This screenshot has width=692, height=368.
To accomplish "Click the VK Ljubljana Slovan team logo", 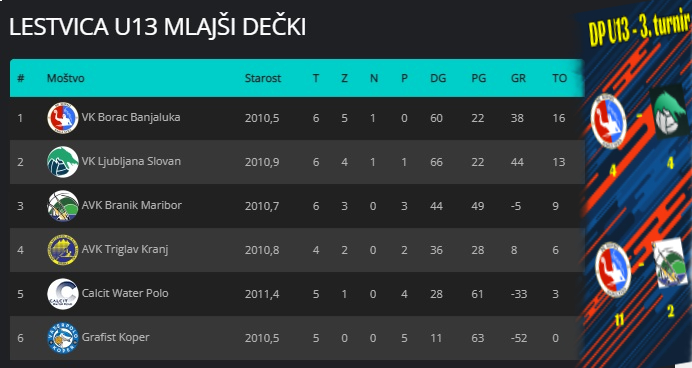I will 63,162.
